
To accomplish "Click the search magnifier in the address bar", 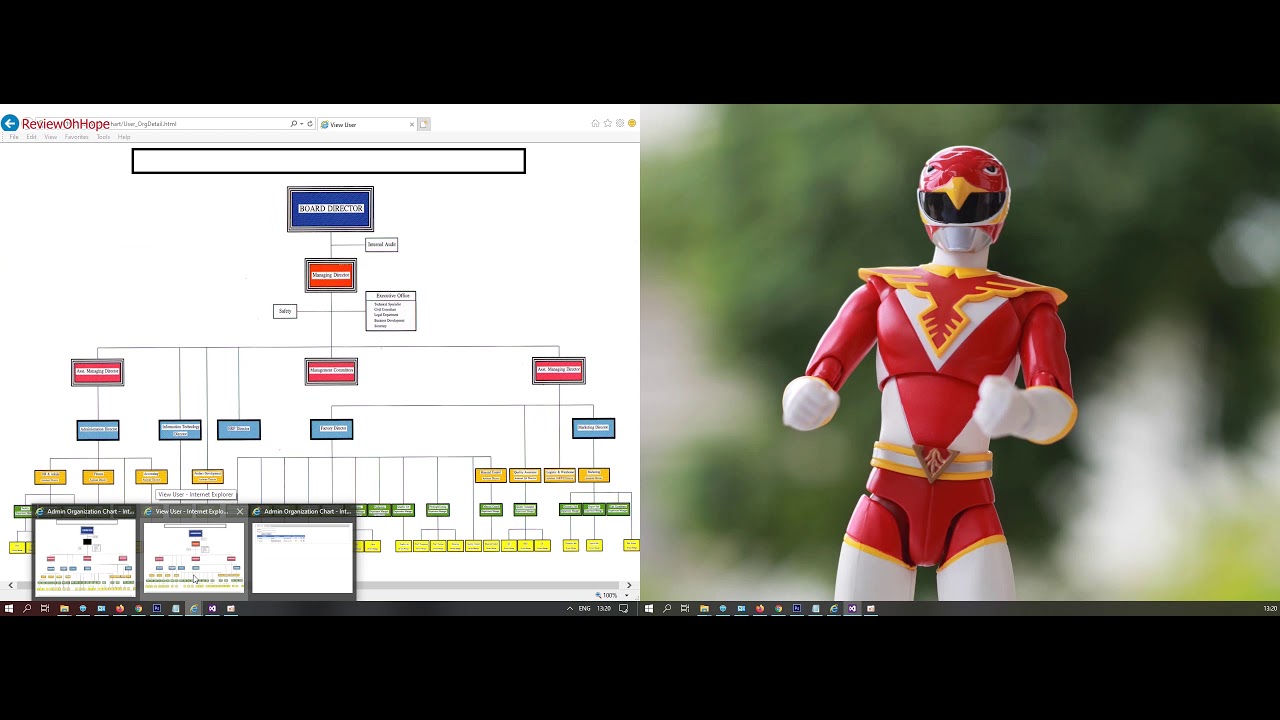I will click(x=293, y=124).
